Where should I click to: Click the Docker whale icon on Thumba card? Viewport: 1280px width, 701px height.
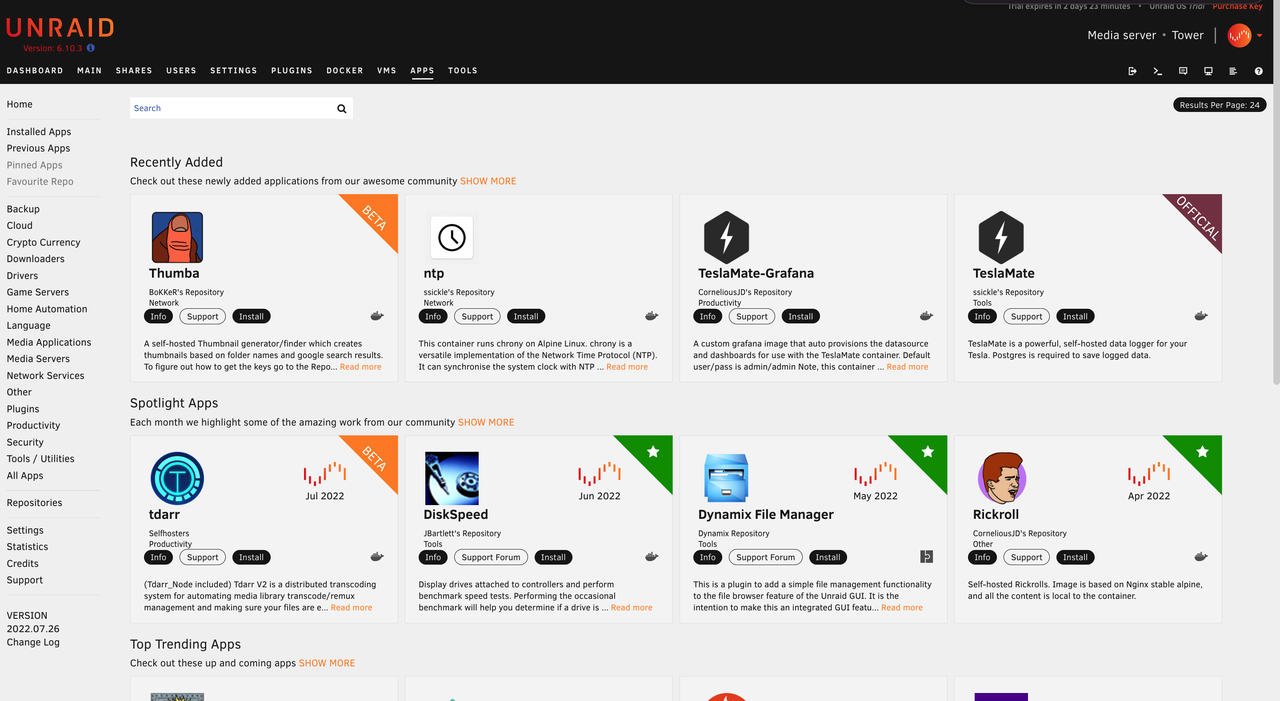377,316
